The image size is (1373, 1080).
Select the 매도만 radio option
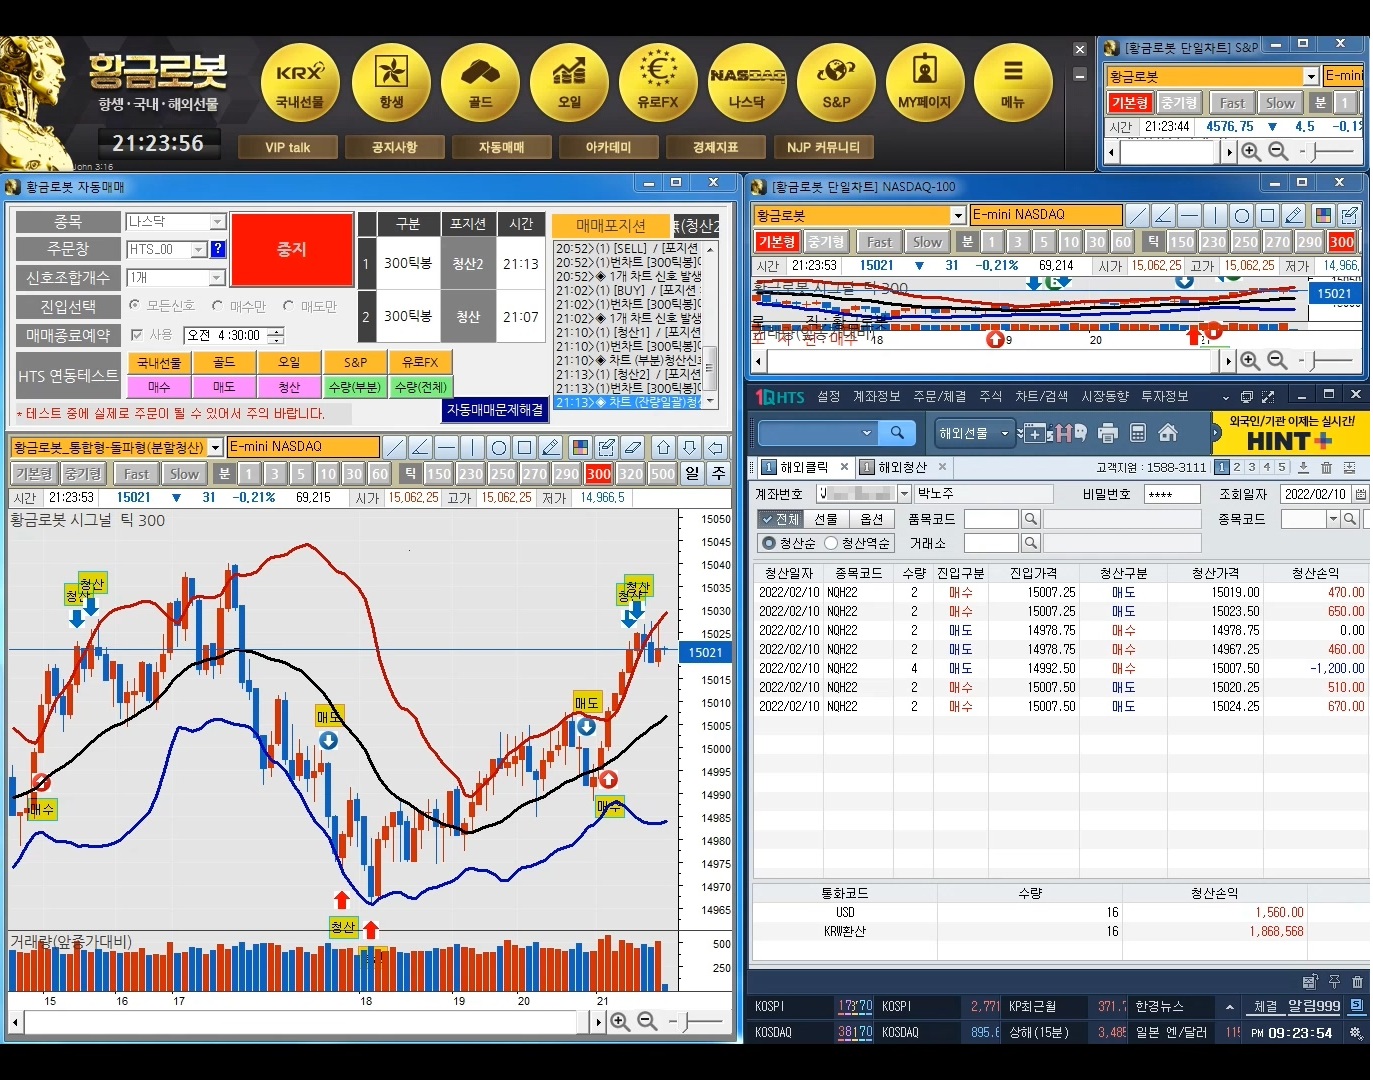point(289,305)
